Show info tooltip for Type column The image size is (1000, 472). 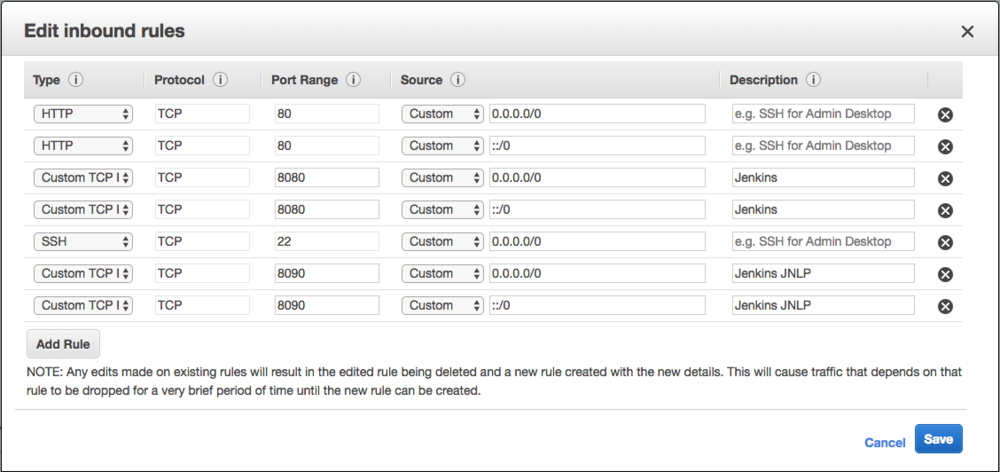point(76,80)
